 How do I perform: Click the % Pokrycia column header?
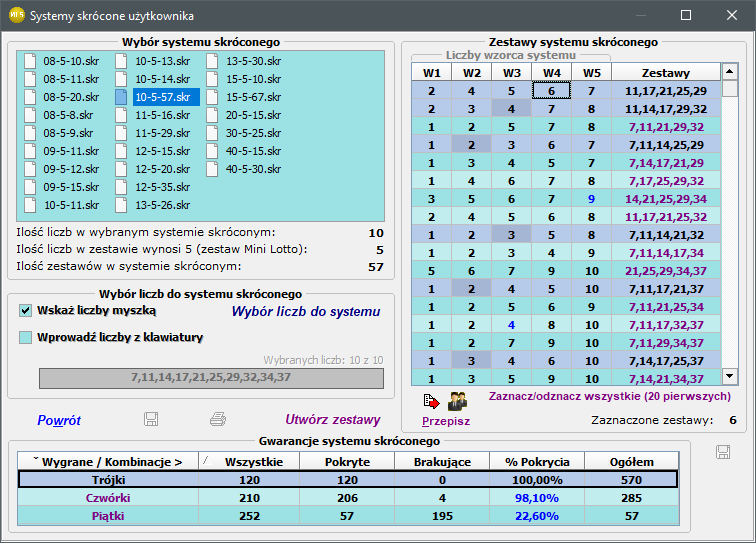pyautogui.click(x=537, y=462)
